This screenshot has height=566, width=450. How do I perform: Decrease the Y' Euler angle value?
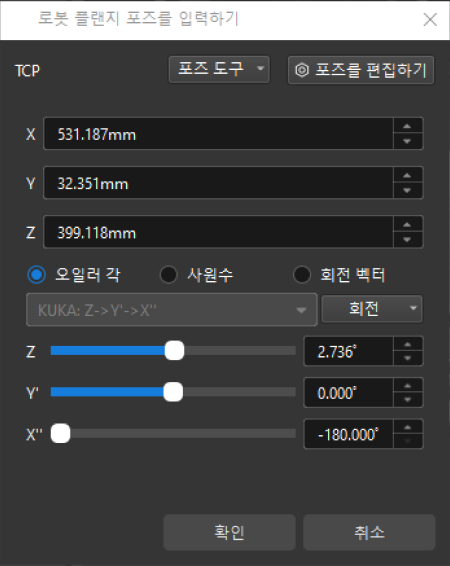pos(407,400)
